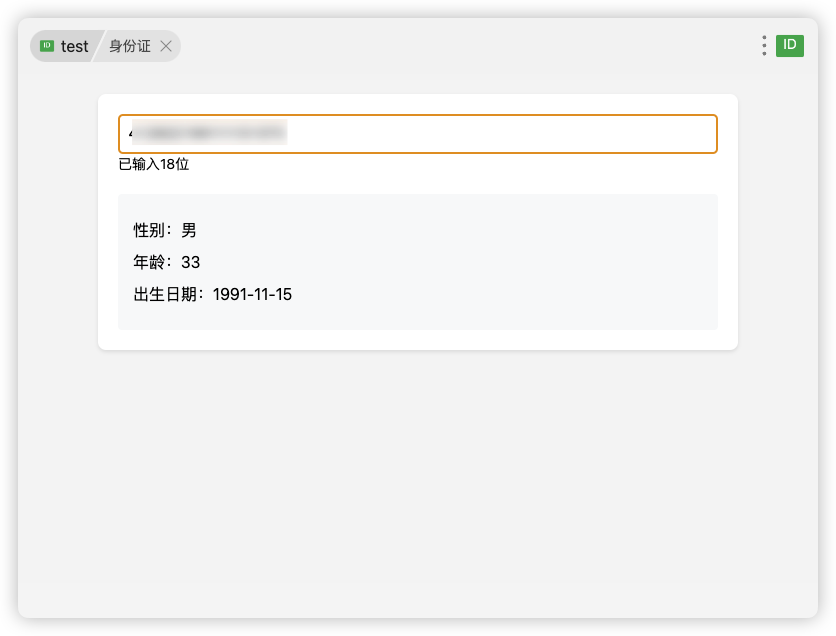Screen dimensions: 836x636
Task: Click the first visible digit in the input
Action: click(130, 133)
